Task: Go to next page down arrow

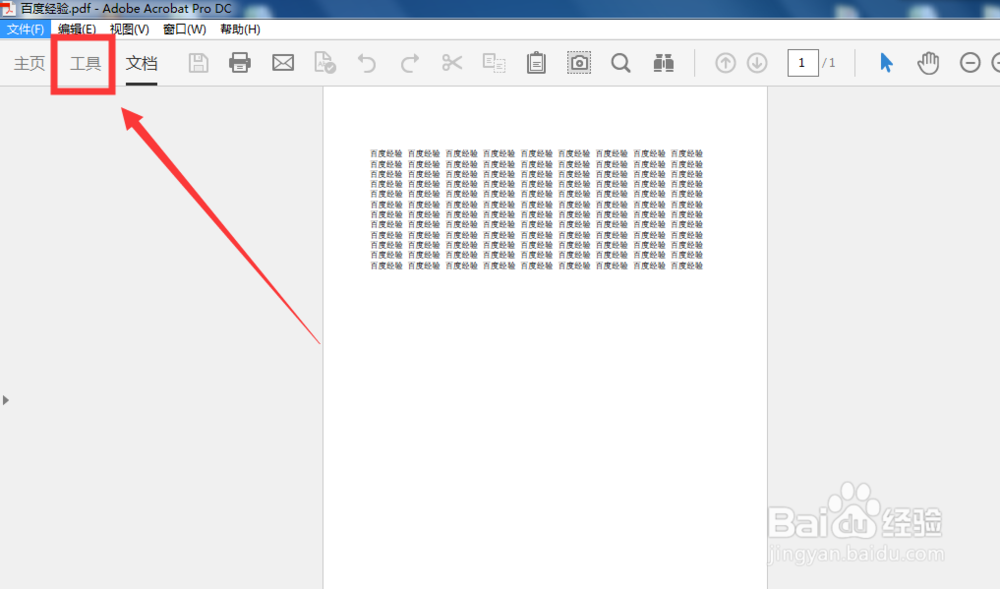Action: [x=757, y=62]
